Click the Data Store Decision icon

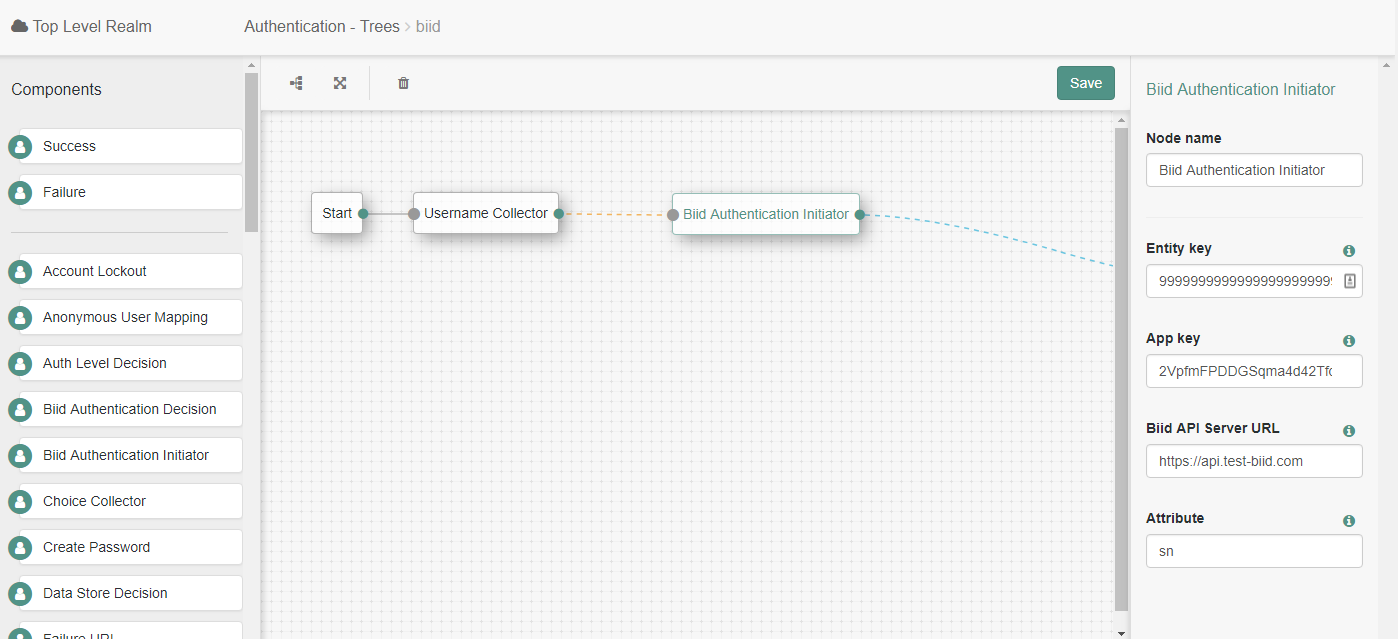coord(20,594)
